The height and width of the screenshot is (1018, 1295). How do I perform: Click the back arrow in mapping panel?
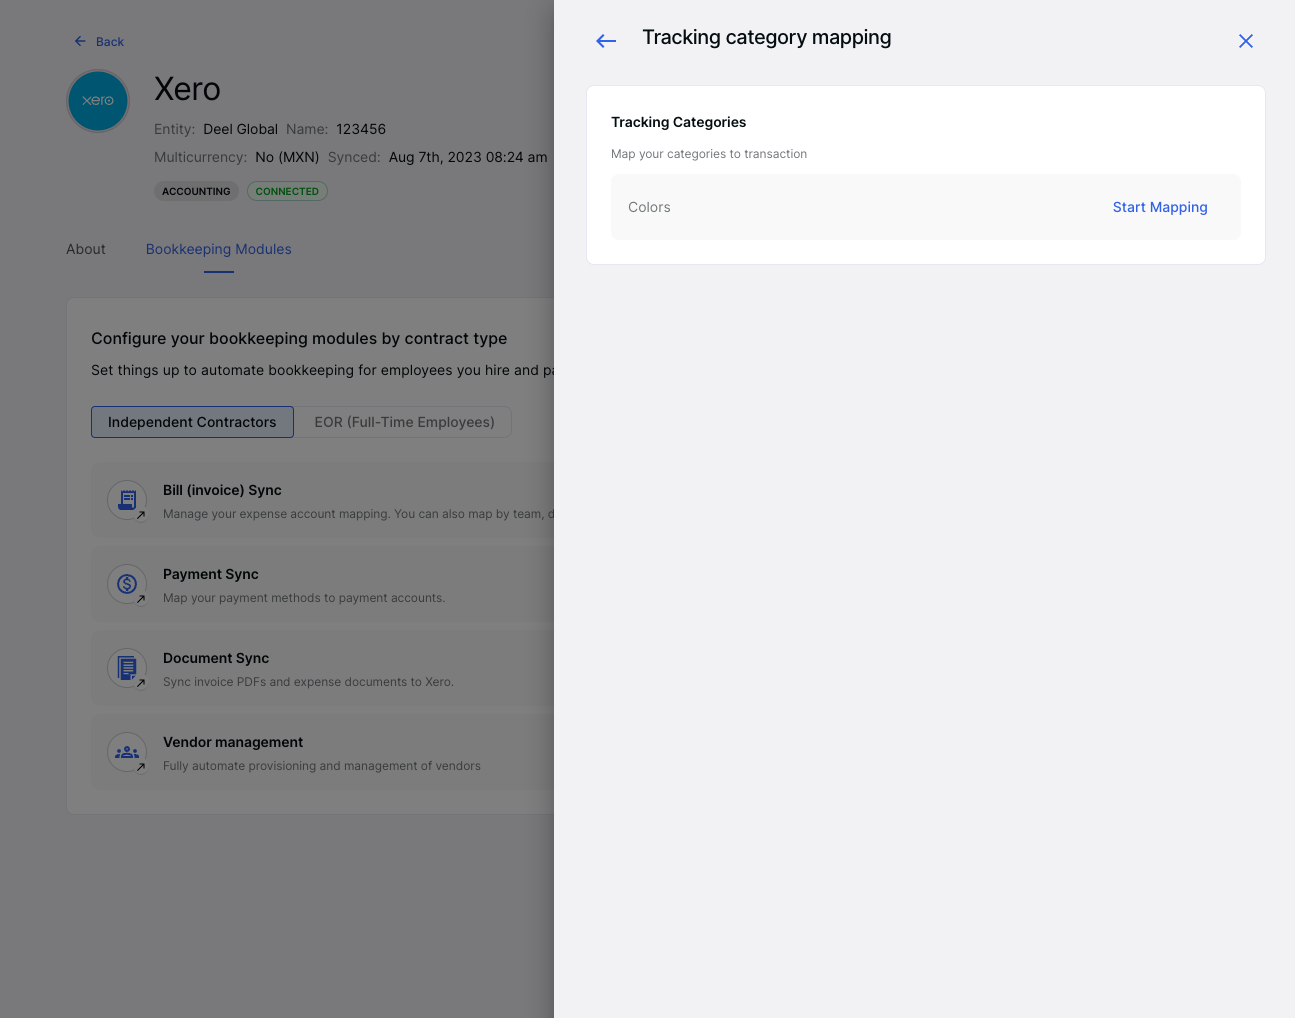(x=606, y=41)
